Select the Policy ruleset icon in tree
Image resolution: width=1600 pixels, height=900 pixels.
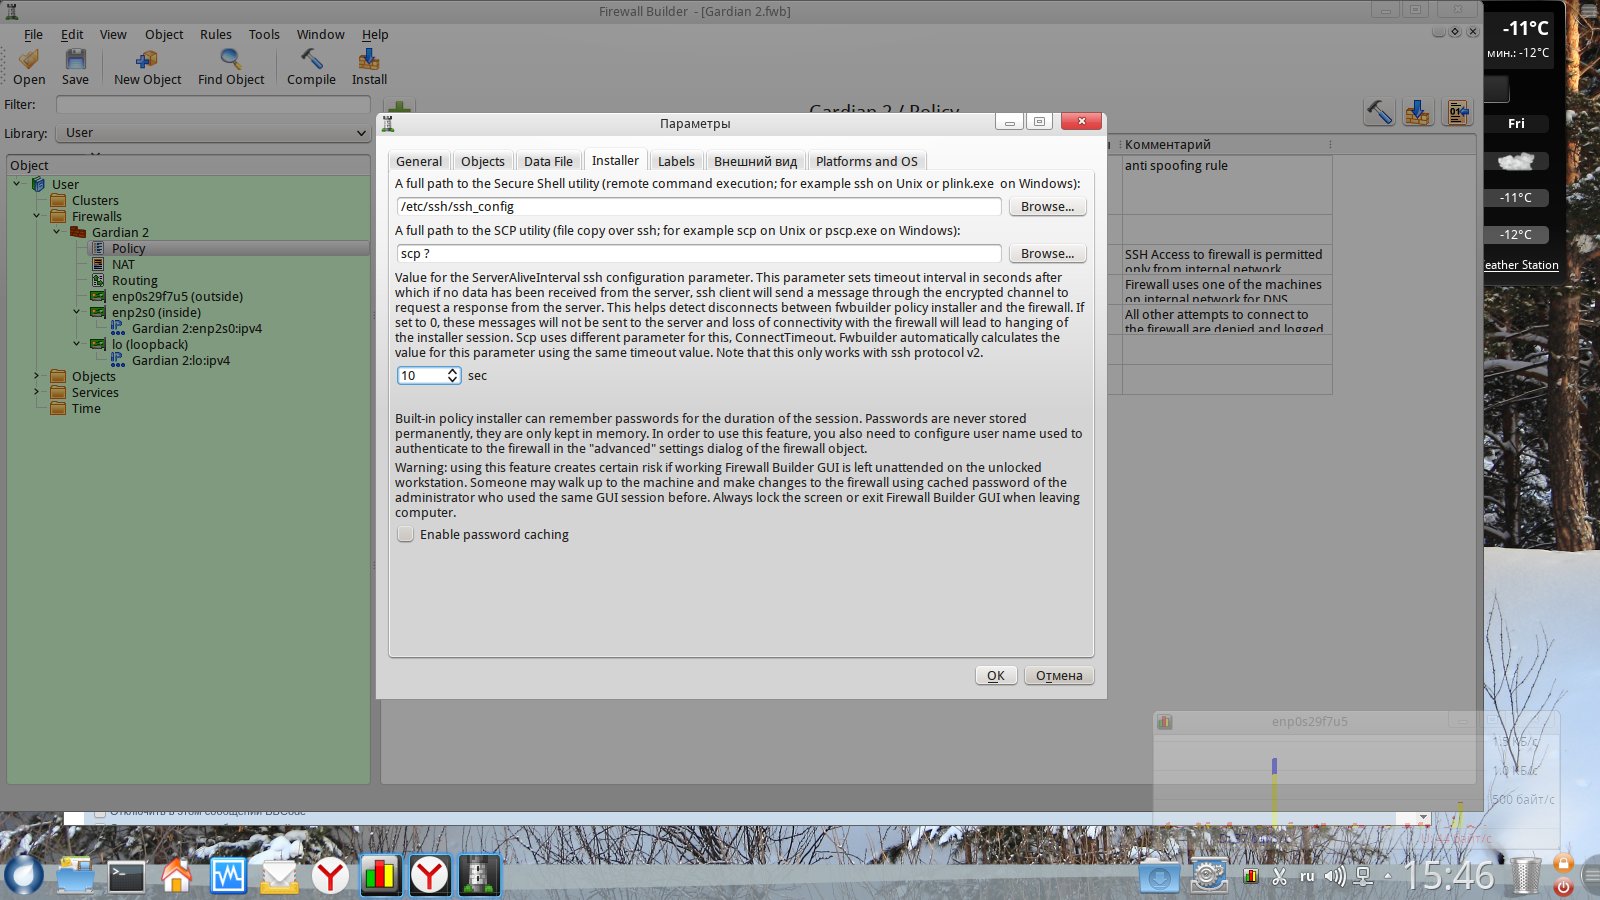coord(98,248)
